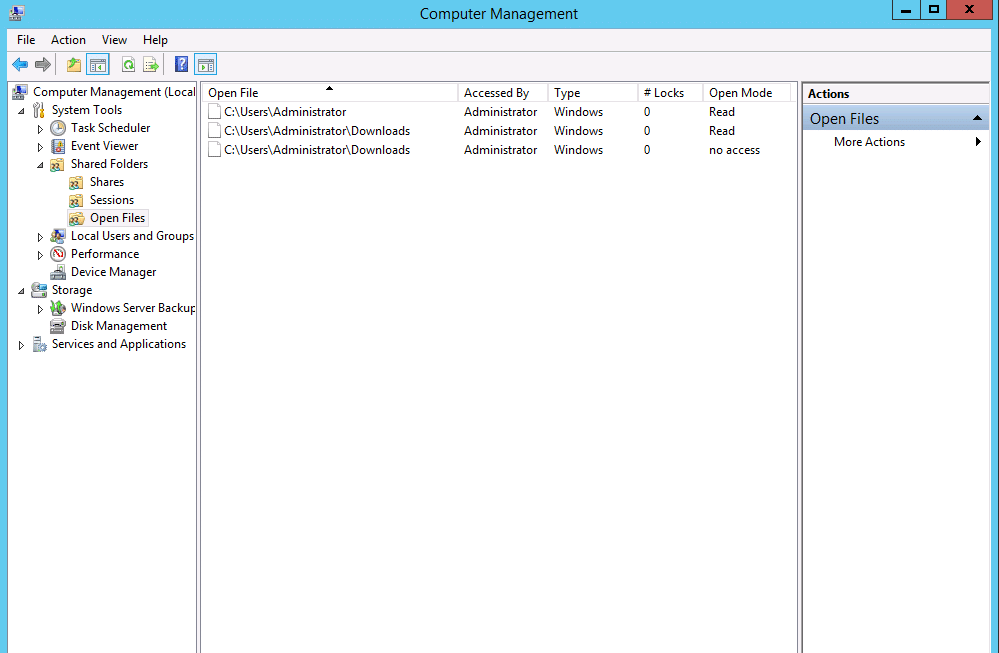
Task: Expand the Task Scheduler node arrow
Action: tap(40, 129)
